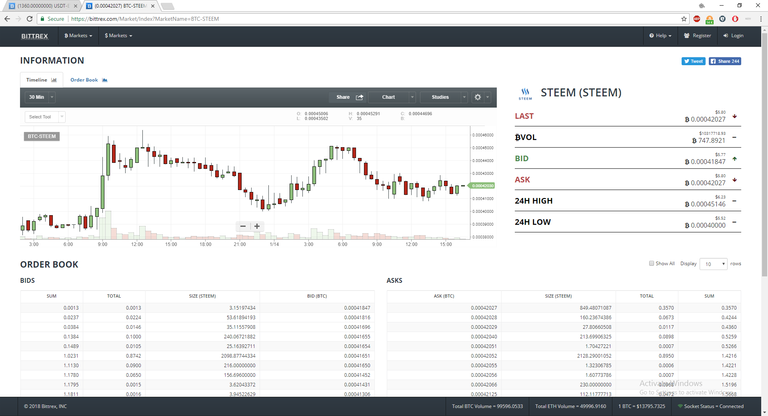
Task: Click the 24H HIGH value 0.00045146
Action: click(705, 204)
